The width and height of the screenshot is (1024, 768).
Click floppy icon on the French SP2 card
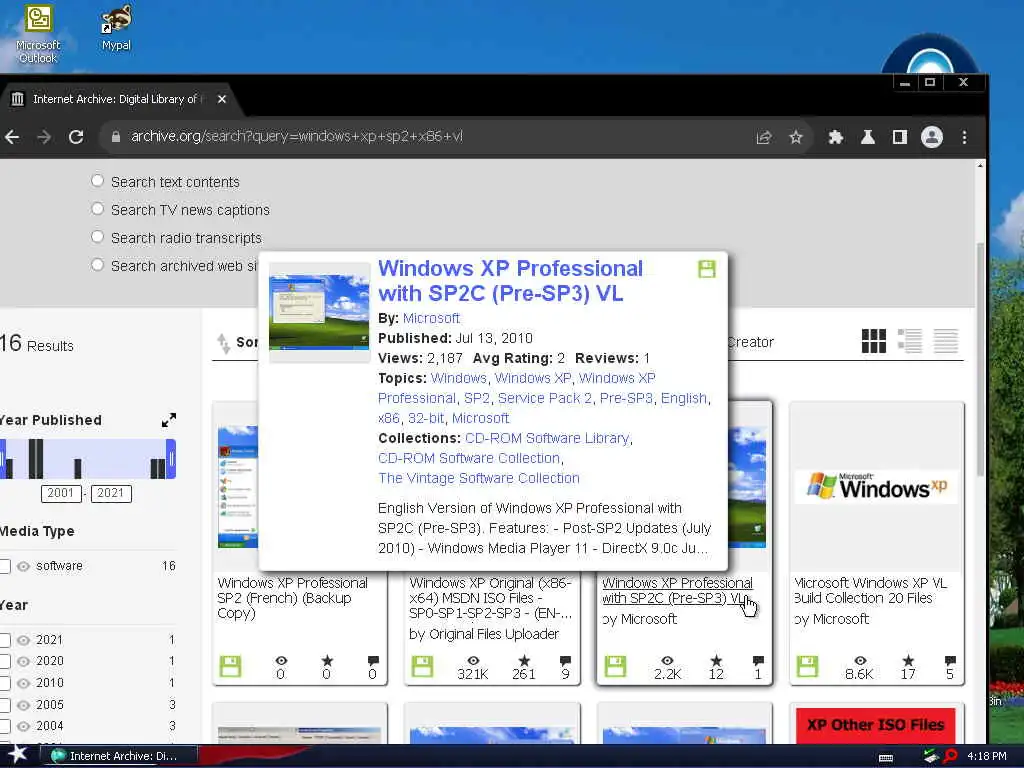click(x=230, y=667)
